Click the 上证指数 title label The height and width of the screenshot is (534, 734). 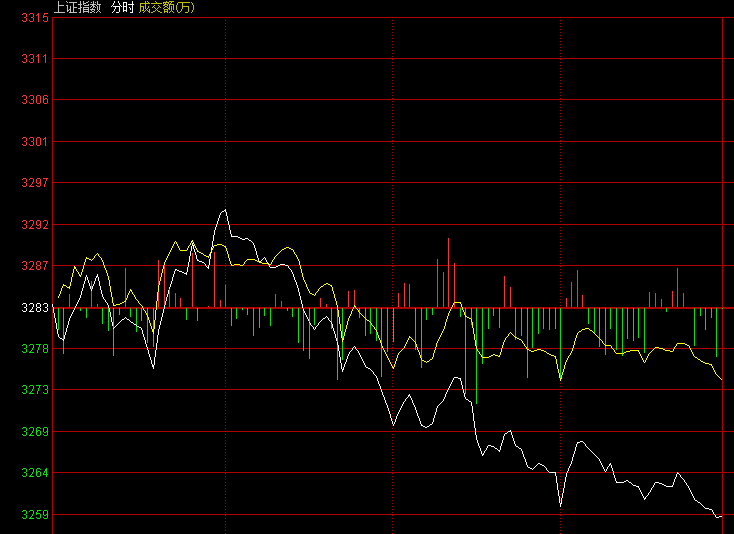coord(78,7)
